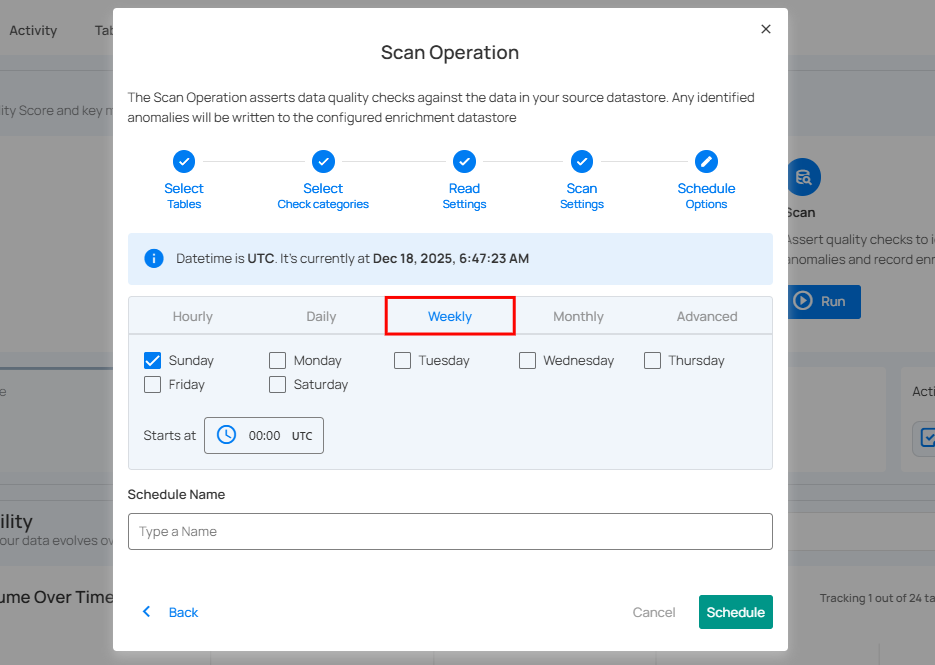The width and height of the screenshot is (935, 665).
Task: Uncheck the Sunday checkbox
Action: 153,360
